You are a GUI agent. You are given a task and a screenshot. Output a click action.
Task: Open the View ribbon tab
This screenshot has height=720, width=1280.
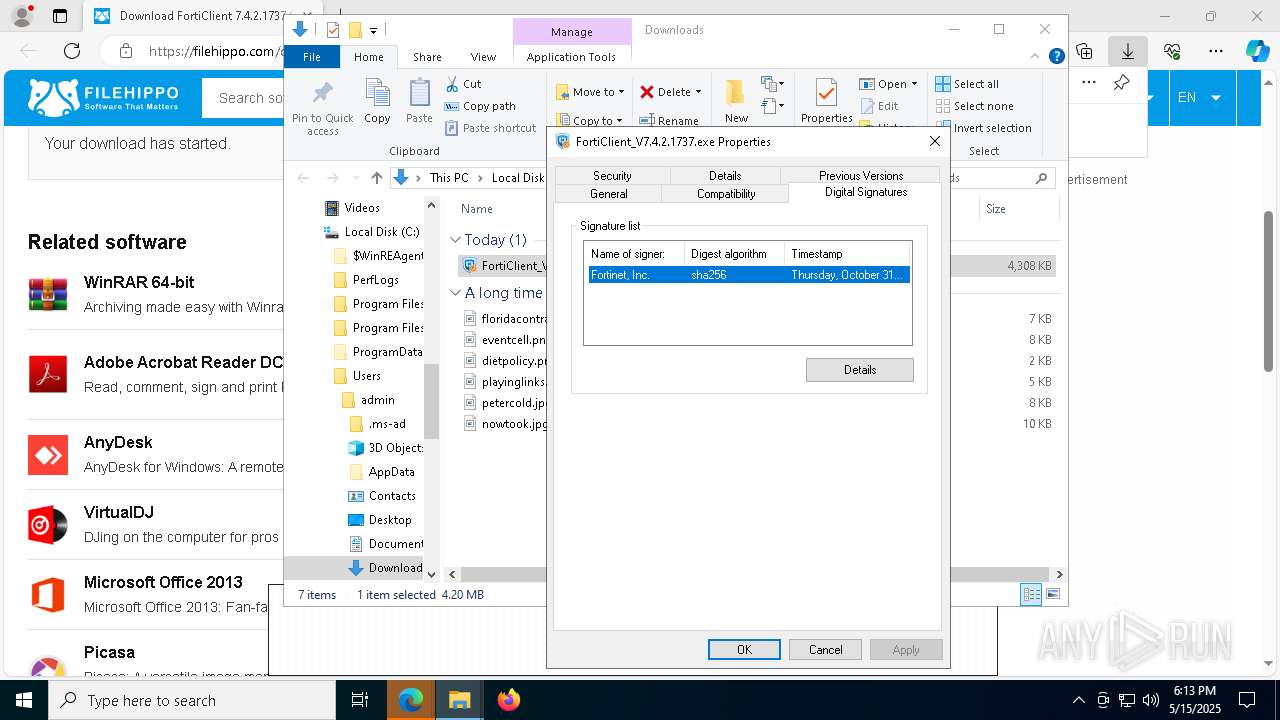tap(483, 57)
